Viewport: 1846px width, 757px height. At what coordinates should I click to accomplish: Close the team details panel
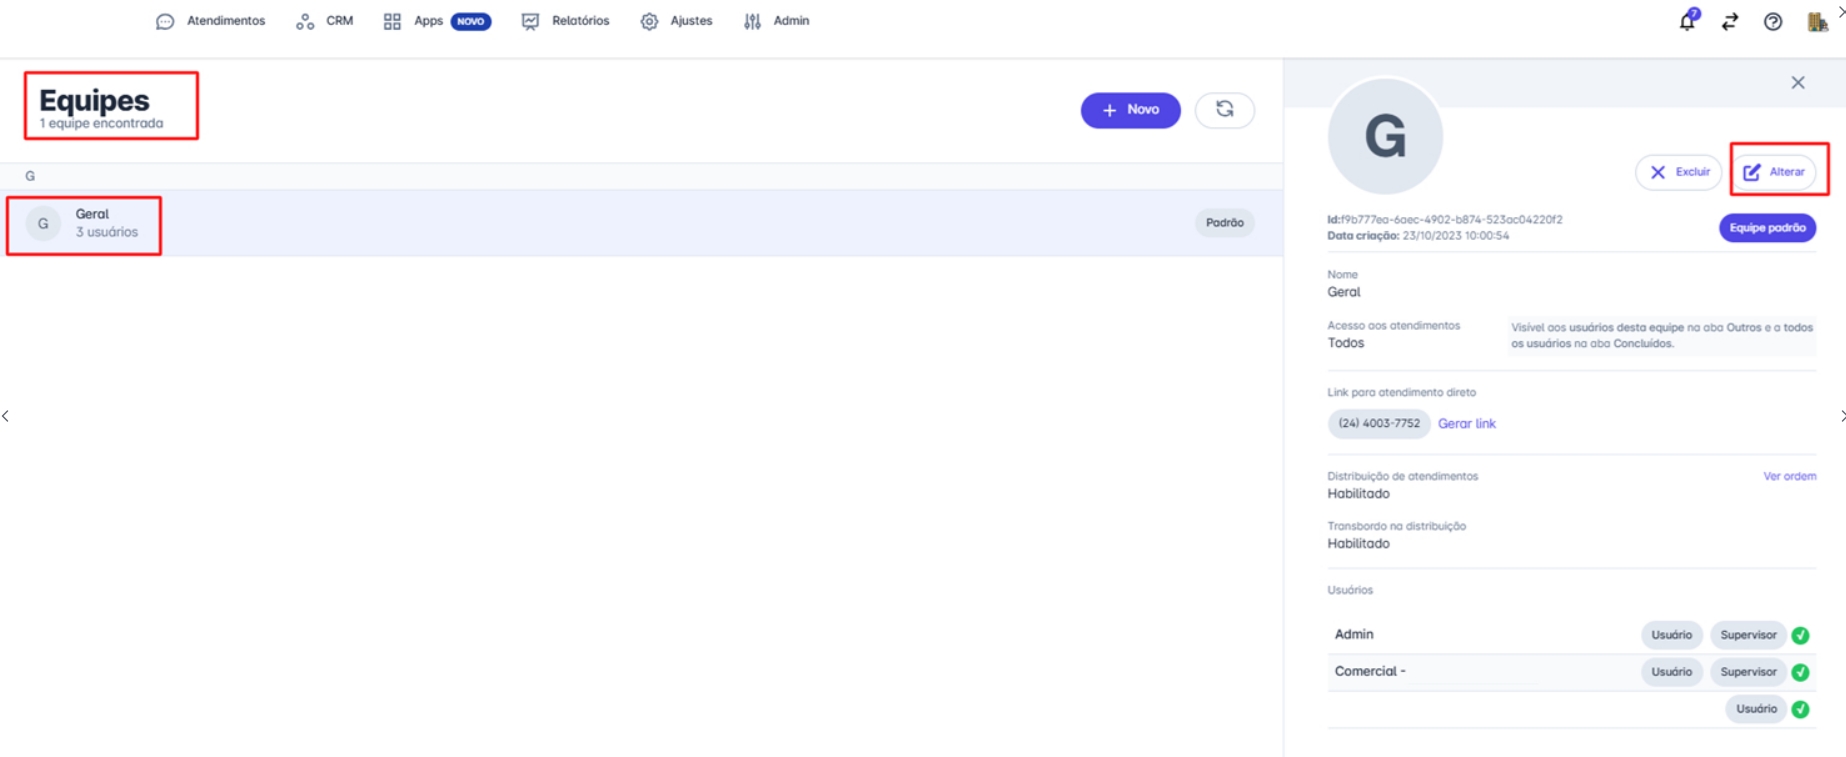(x=1798, y=83)
